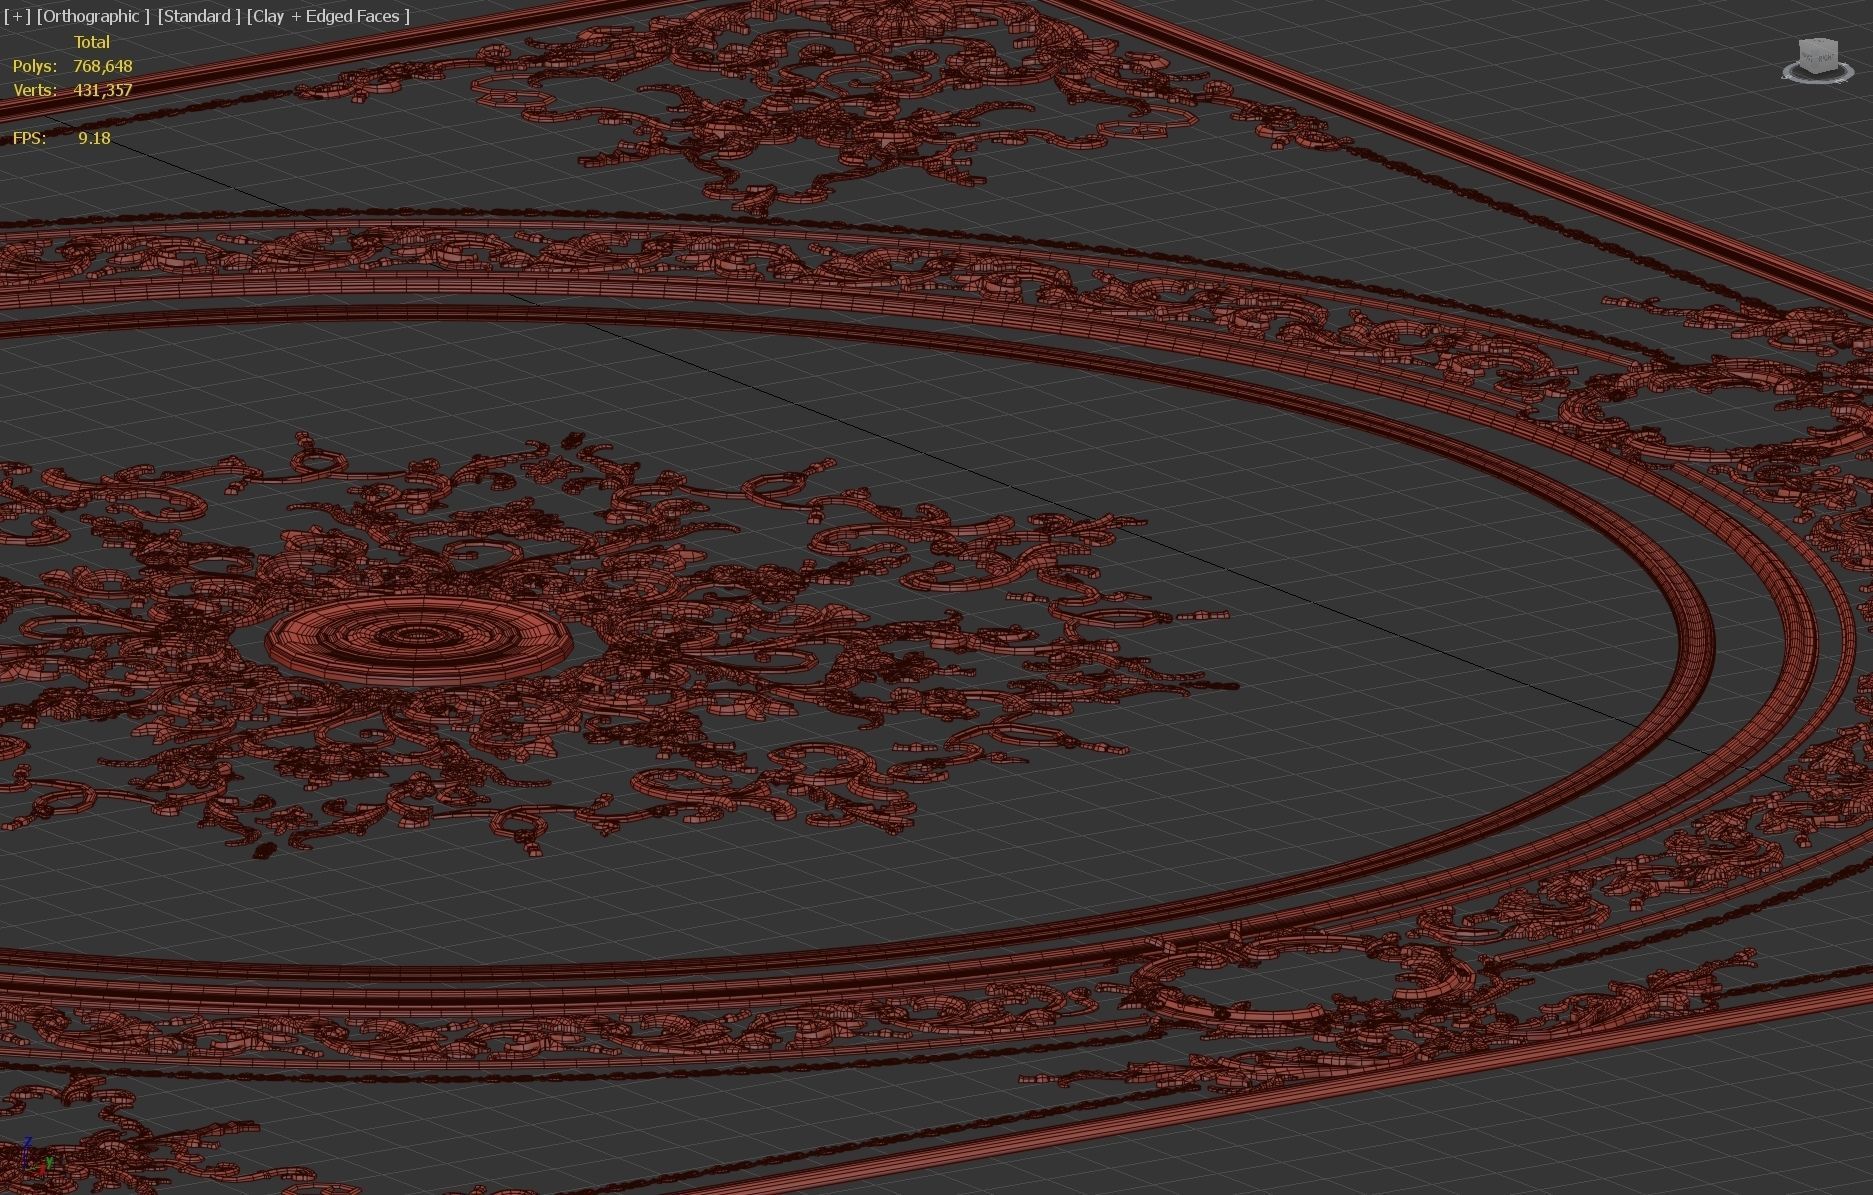Click the ViewCube navigation cube
The height and width of the screenshot is (1195, 1873).
(x=1817, y=60)
